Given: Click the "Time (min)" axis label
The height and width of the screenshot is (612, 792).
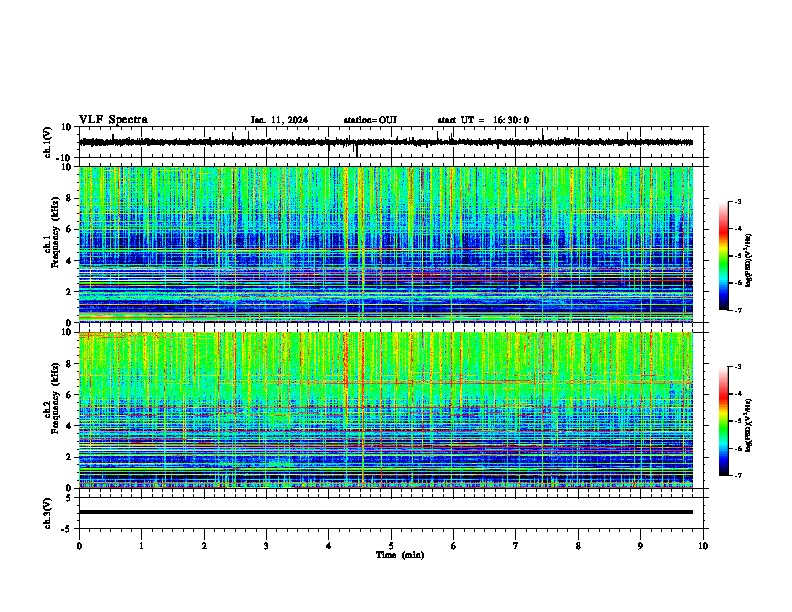Looking at the screenshot, I should (x=400, y=555).
